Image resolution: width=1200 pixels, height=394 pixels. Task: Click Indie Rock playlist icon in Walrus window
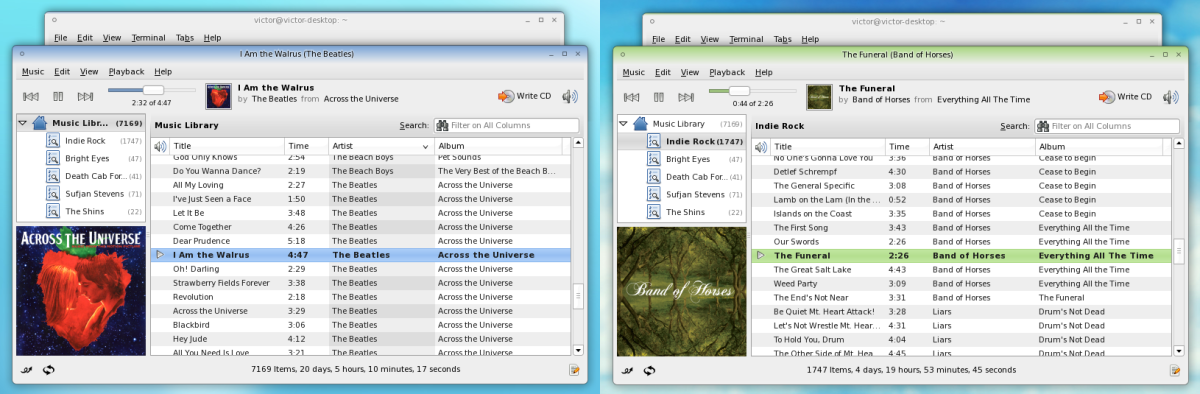coord(53,141)
